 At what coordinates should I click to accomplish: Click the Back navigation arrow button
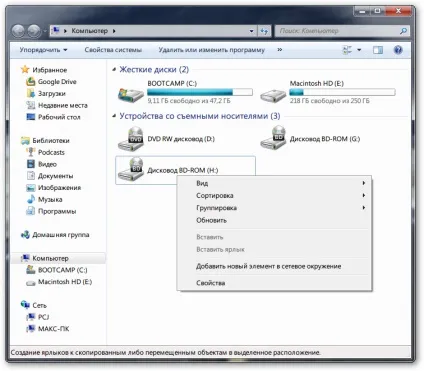pyautogui.click(x=19, y=31)
